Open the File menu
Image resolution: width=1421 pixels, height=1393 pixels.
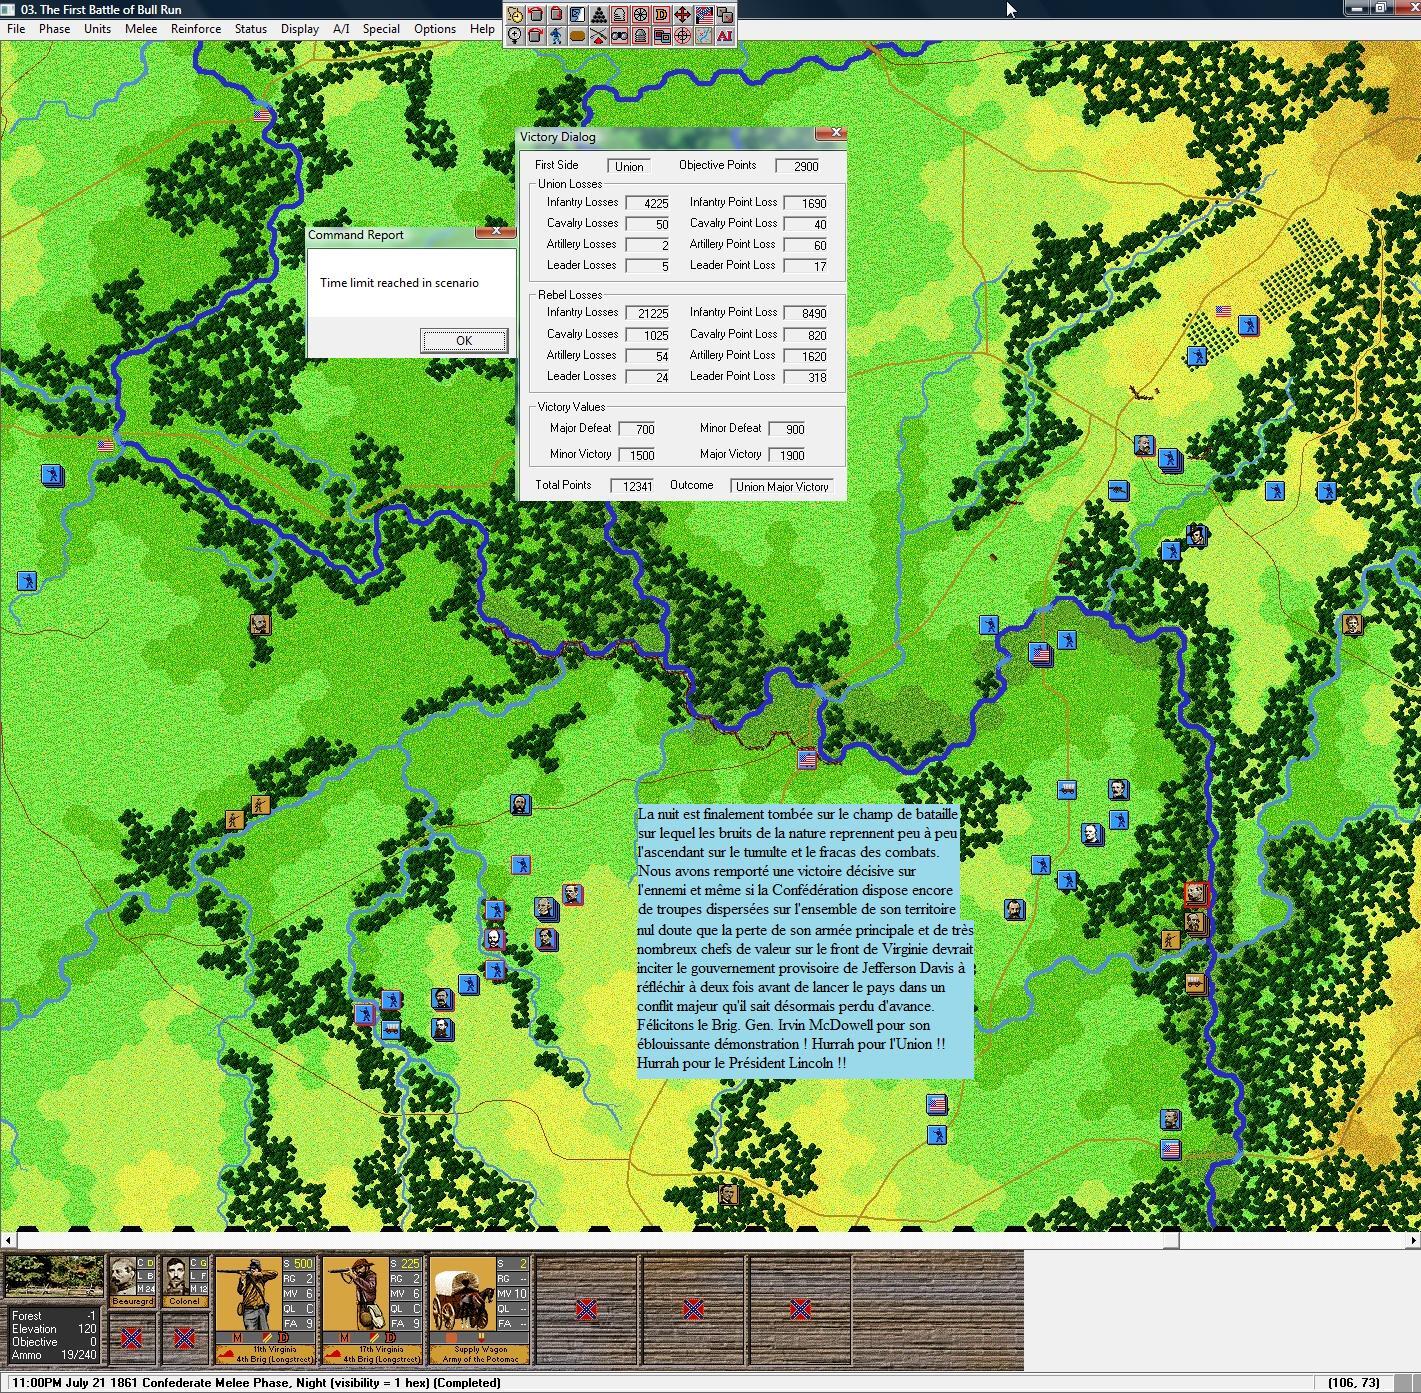tap(16, 29)
